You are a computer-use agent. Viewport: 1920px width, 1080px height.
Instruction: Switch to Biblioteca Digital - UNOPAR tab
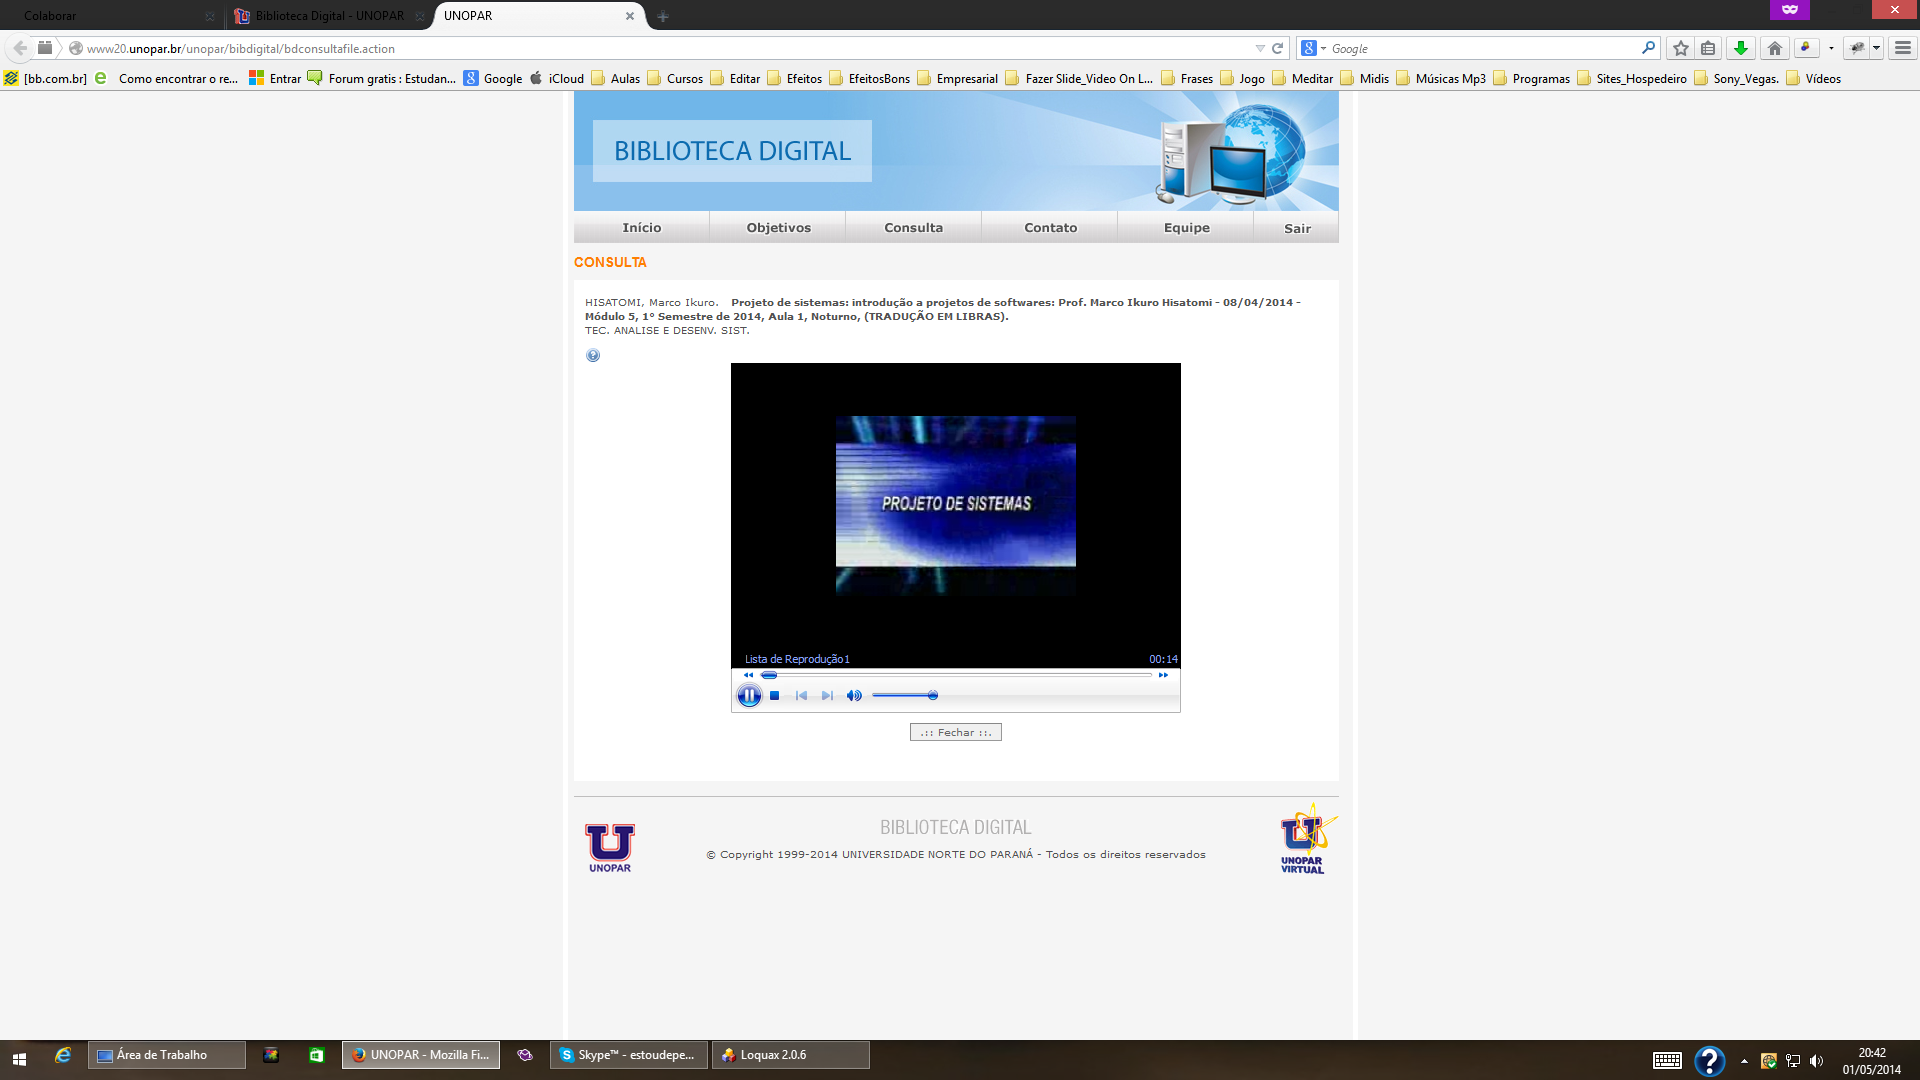pos(328,16)
